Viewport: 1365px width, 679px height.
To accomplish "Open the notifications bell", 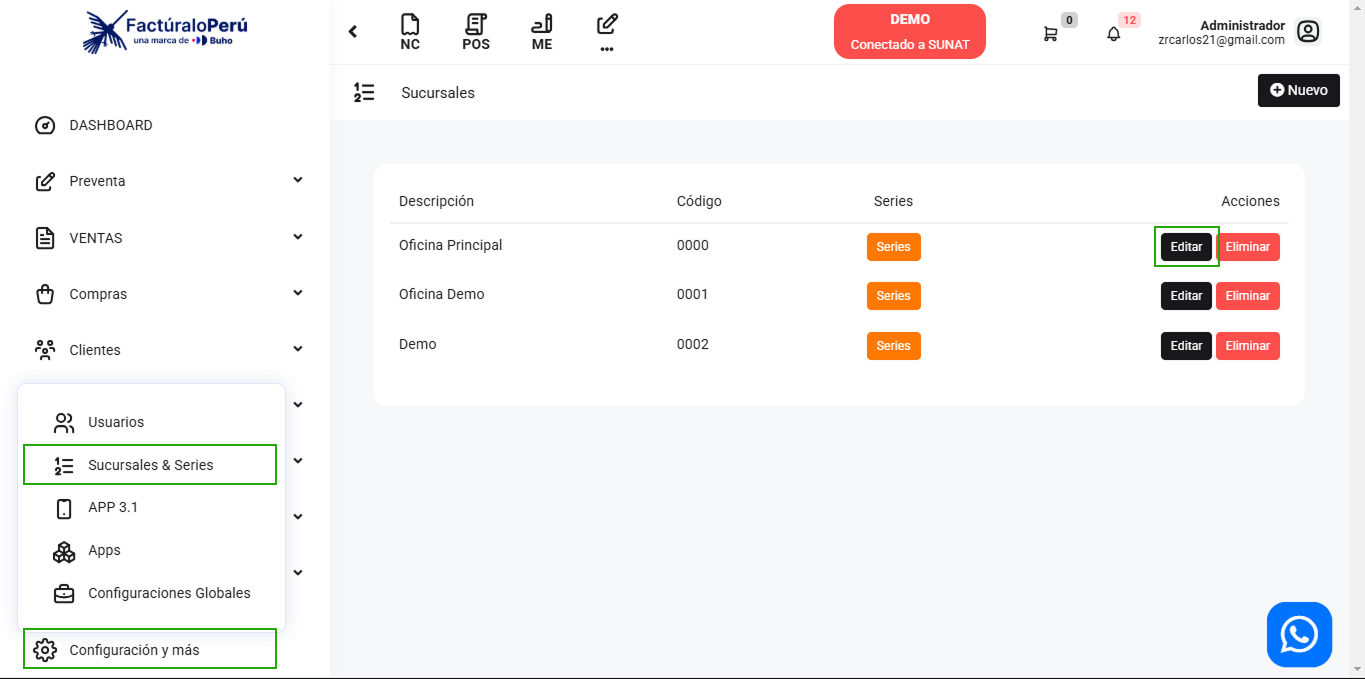I will 1114,33.
